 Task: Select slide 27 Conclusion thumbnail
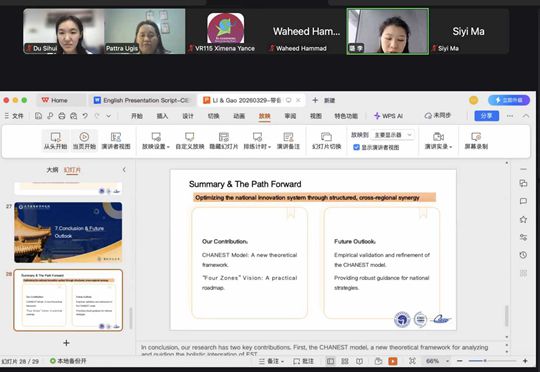pyautogui.click(x=68, y=232)
